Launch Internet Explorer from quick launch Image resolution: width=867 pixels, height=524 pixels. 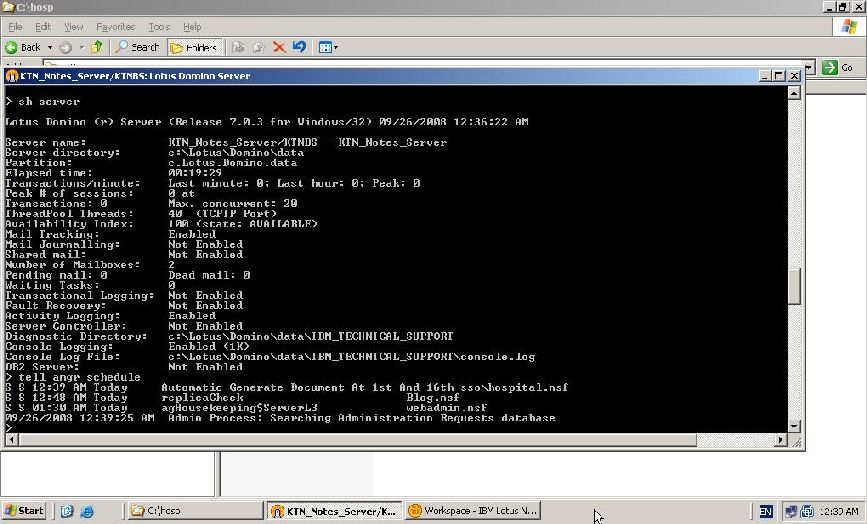[87, 512]
